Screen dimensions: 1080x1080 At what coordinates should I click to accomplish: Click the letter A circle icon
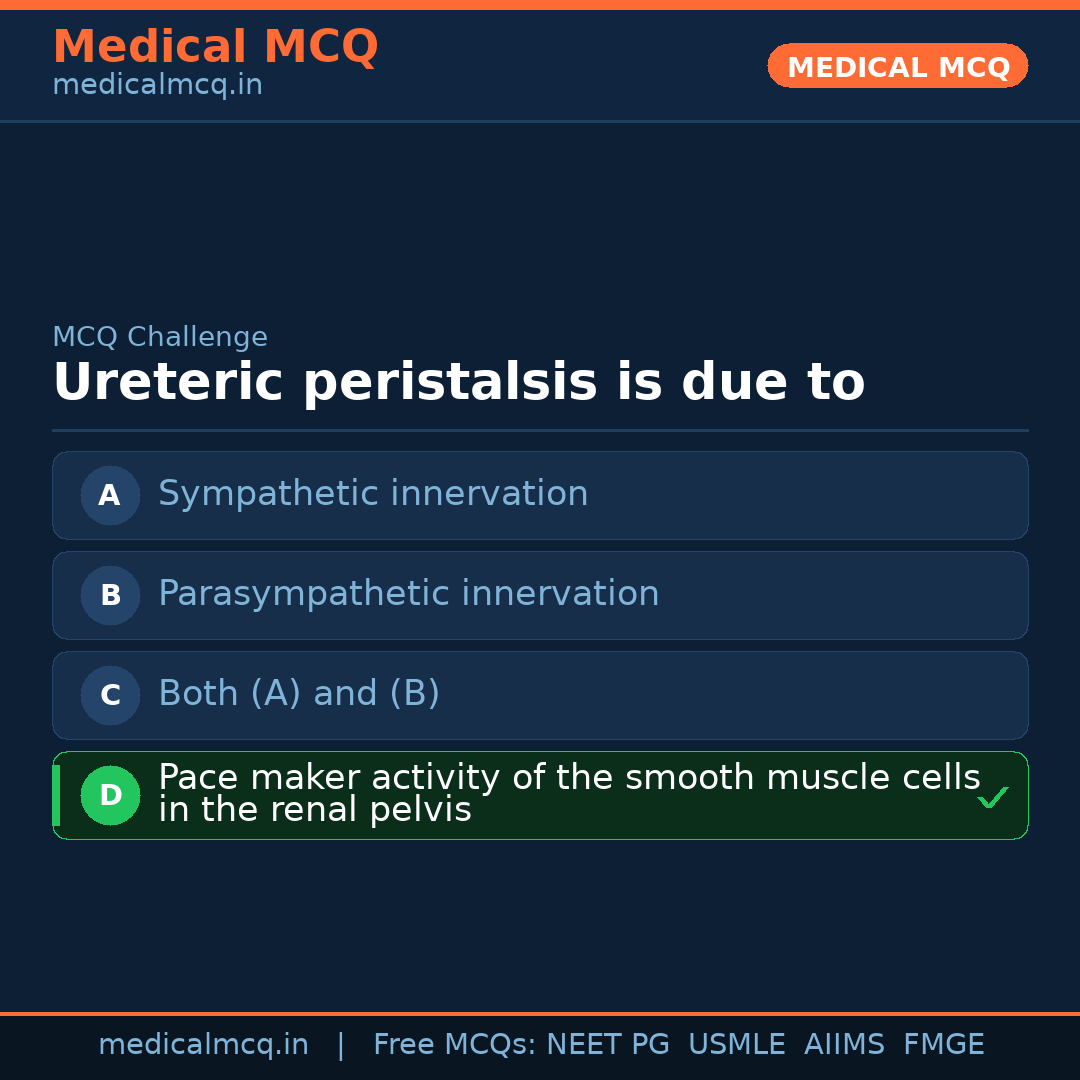click(x=110, y=495)
